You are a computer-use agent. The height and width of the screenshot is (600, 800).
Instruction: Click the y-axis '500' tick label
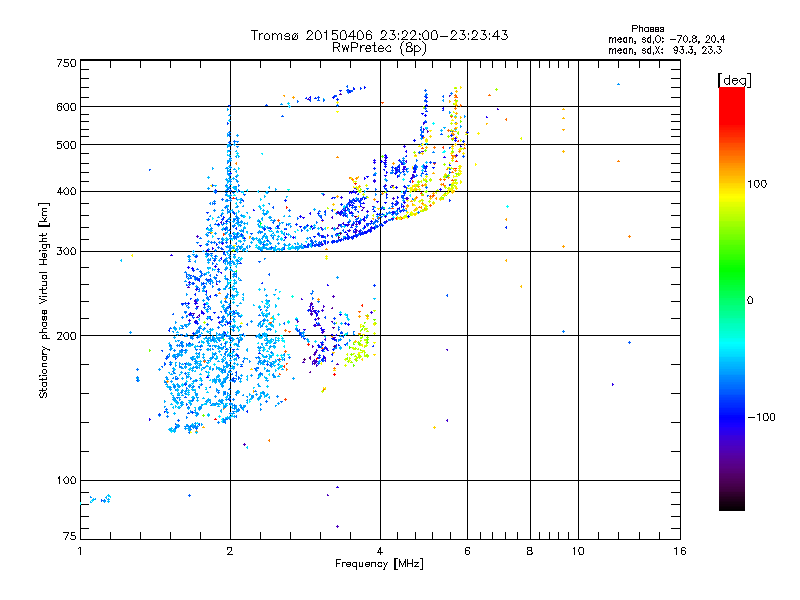point(66,145)
